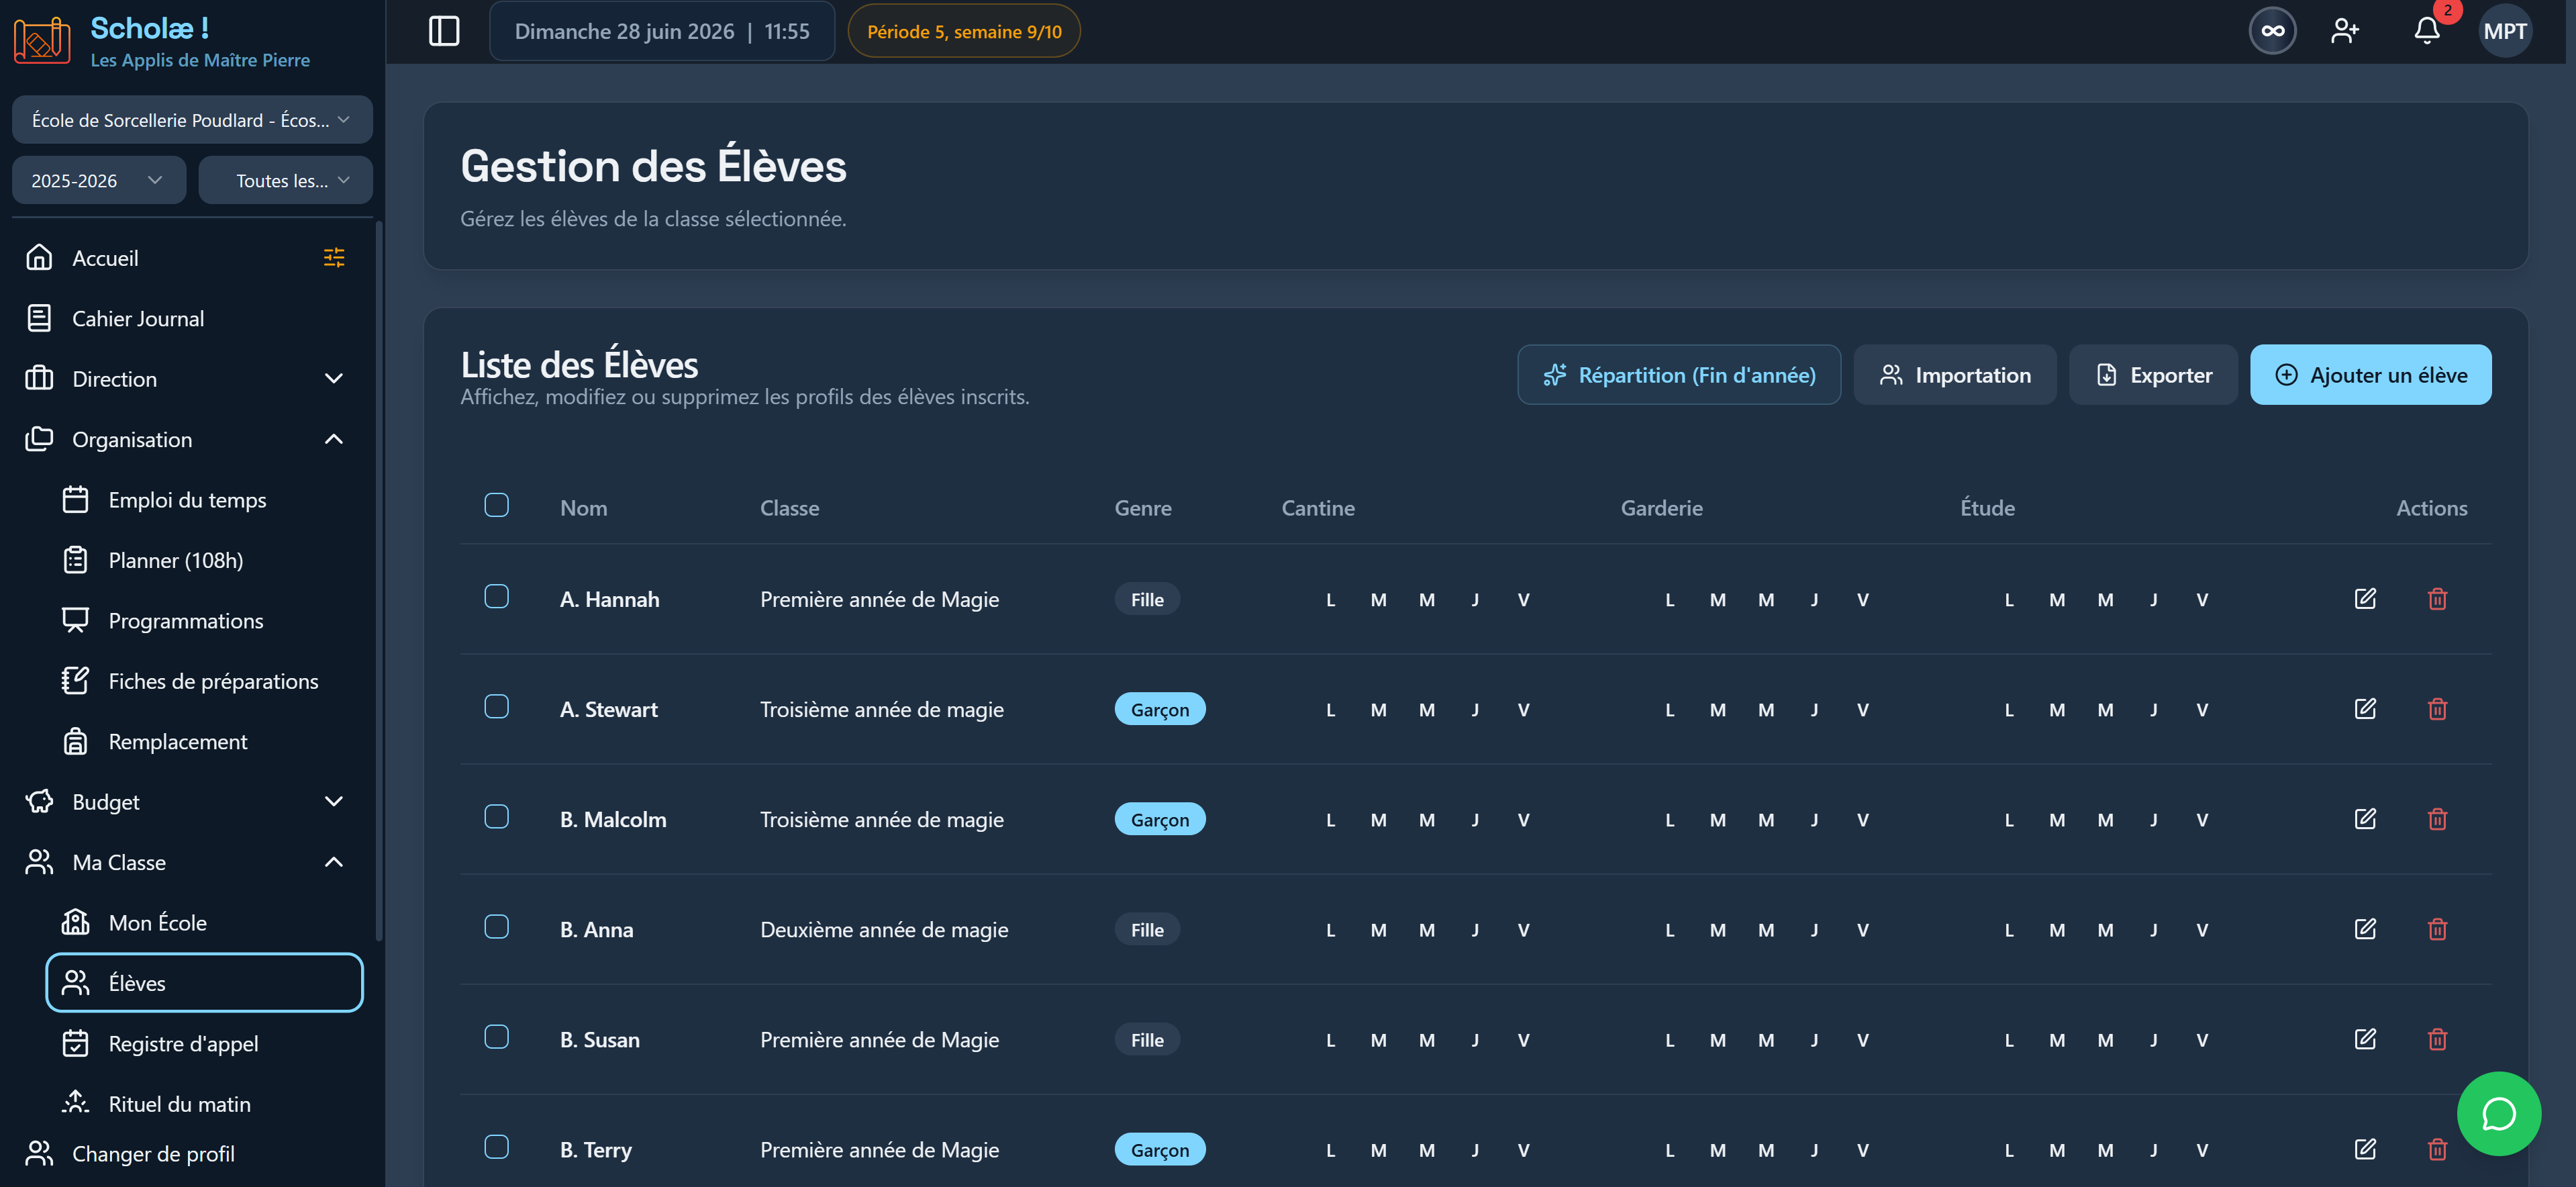Click the Scholæ logo icon
The height and width of the screenshot is (1187, 2576).
click(x=41, y=41)
